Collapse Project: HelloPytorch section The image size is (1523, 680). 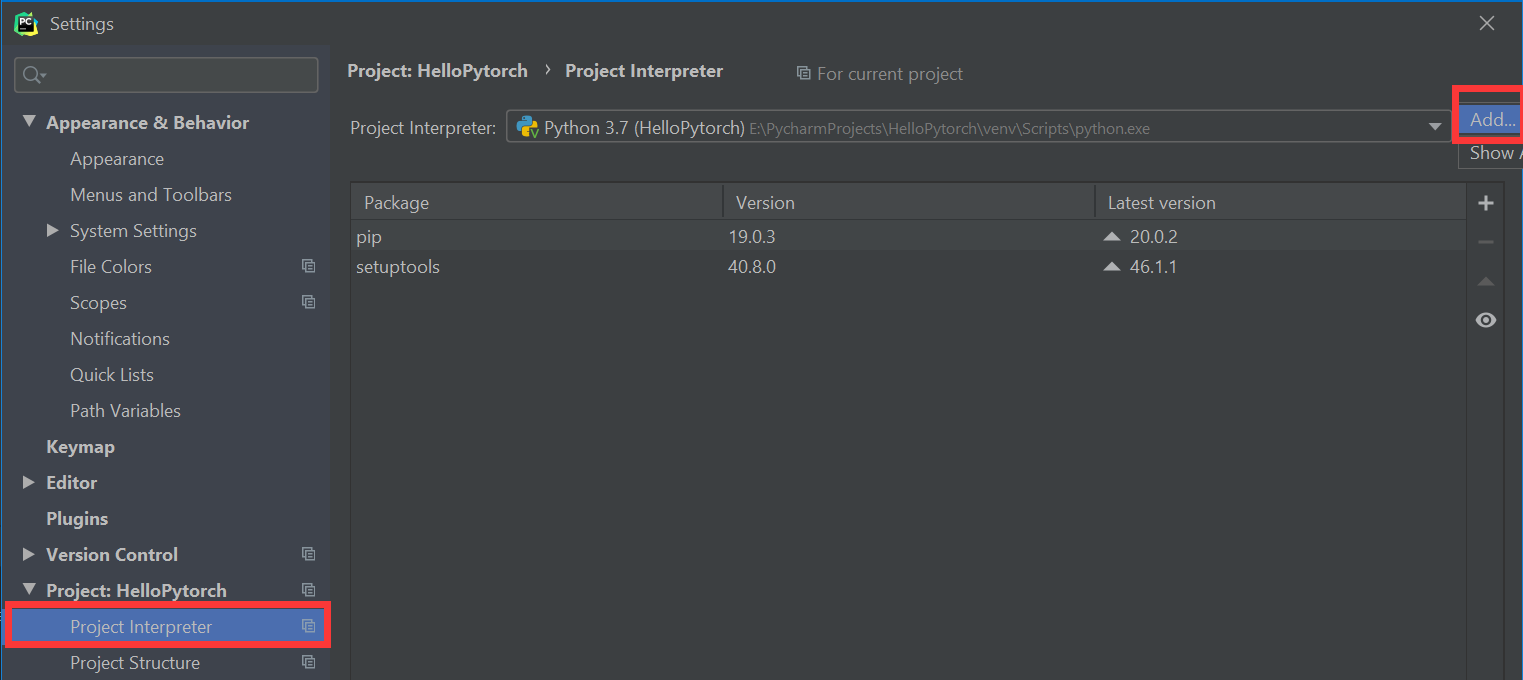[28, 590]
